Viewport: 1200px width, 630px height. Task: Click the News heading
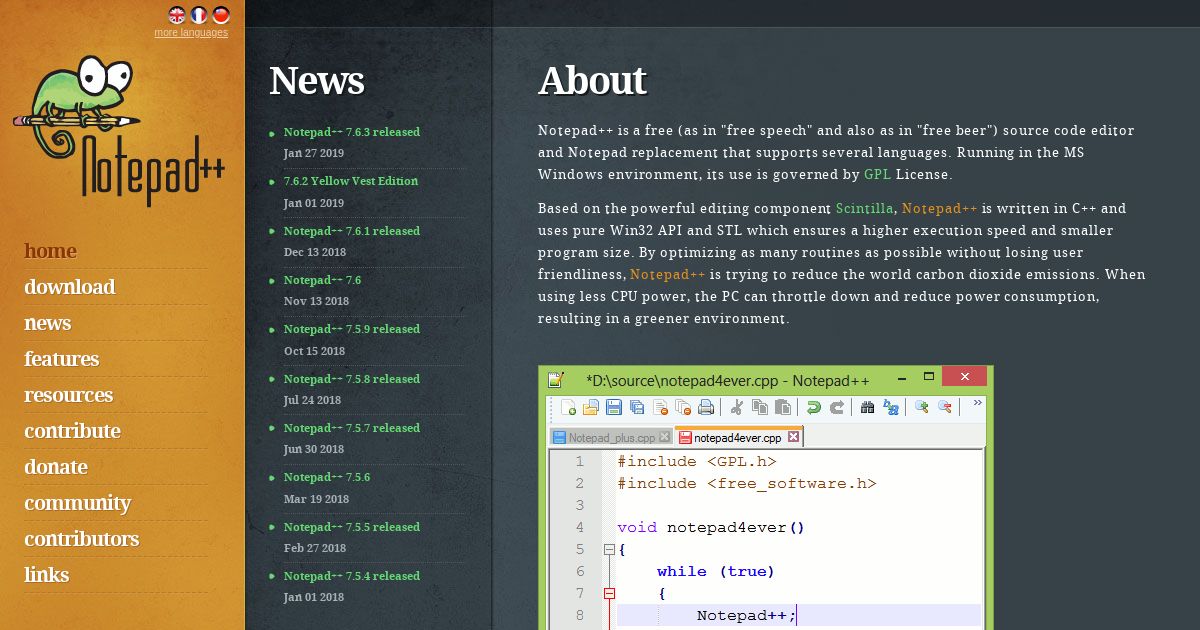[317, 81]
